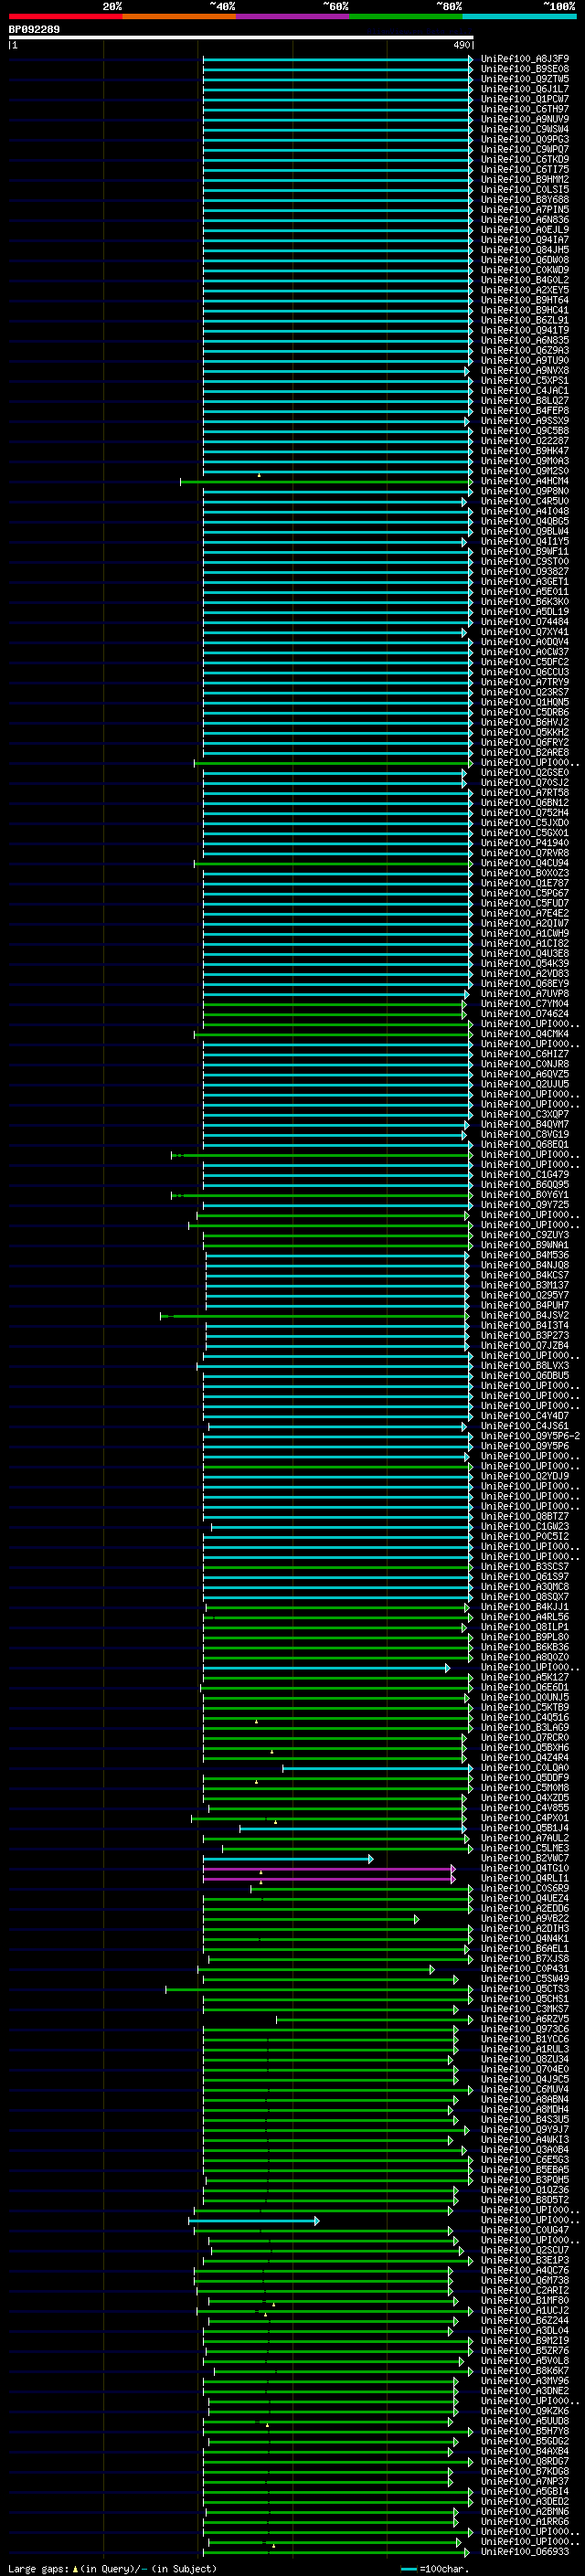Viewport: 585px width, 2576px height.
Task: Open hit UniRef100_Q6DW08
Action: [524, 260]
